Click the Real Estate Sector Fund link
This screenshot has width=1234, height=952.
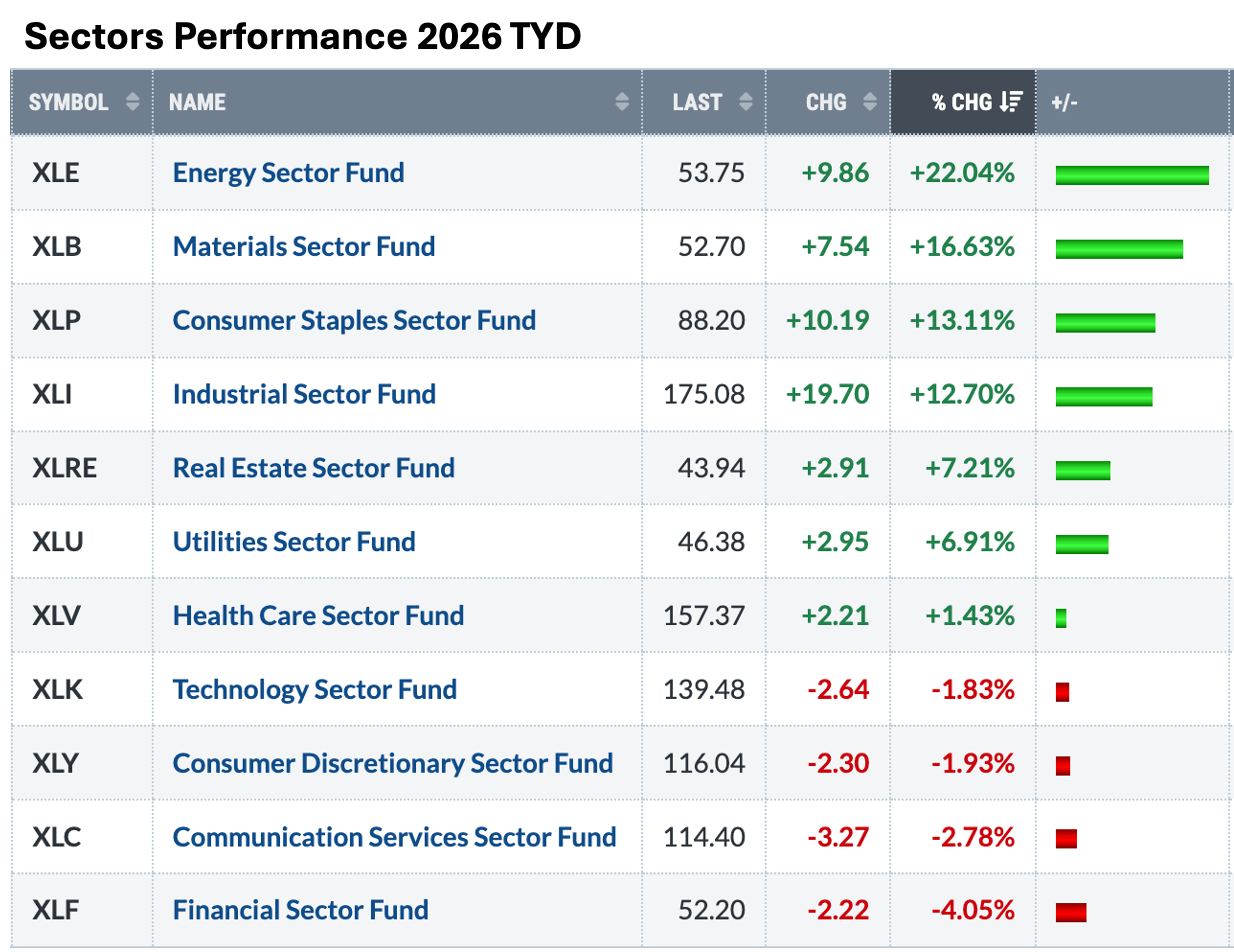[313, 468]
